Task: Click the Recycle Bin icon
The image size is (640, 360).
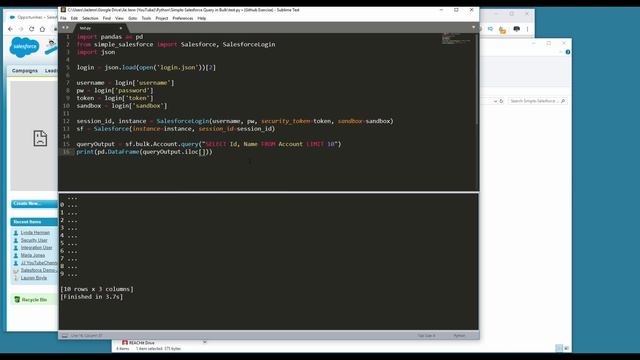Action: coord(17,300)
